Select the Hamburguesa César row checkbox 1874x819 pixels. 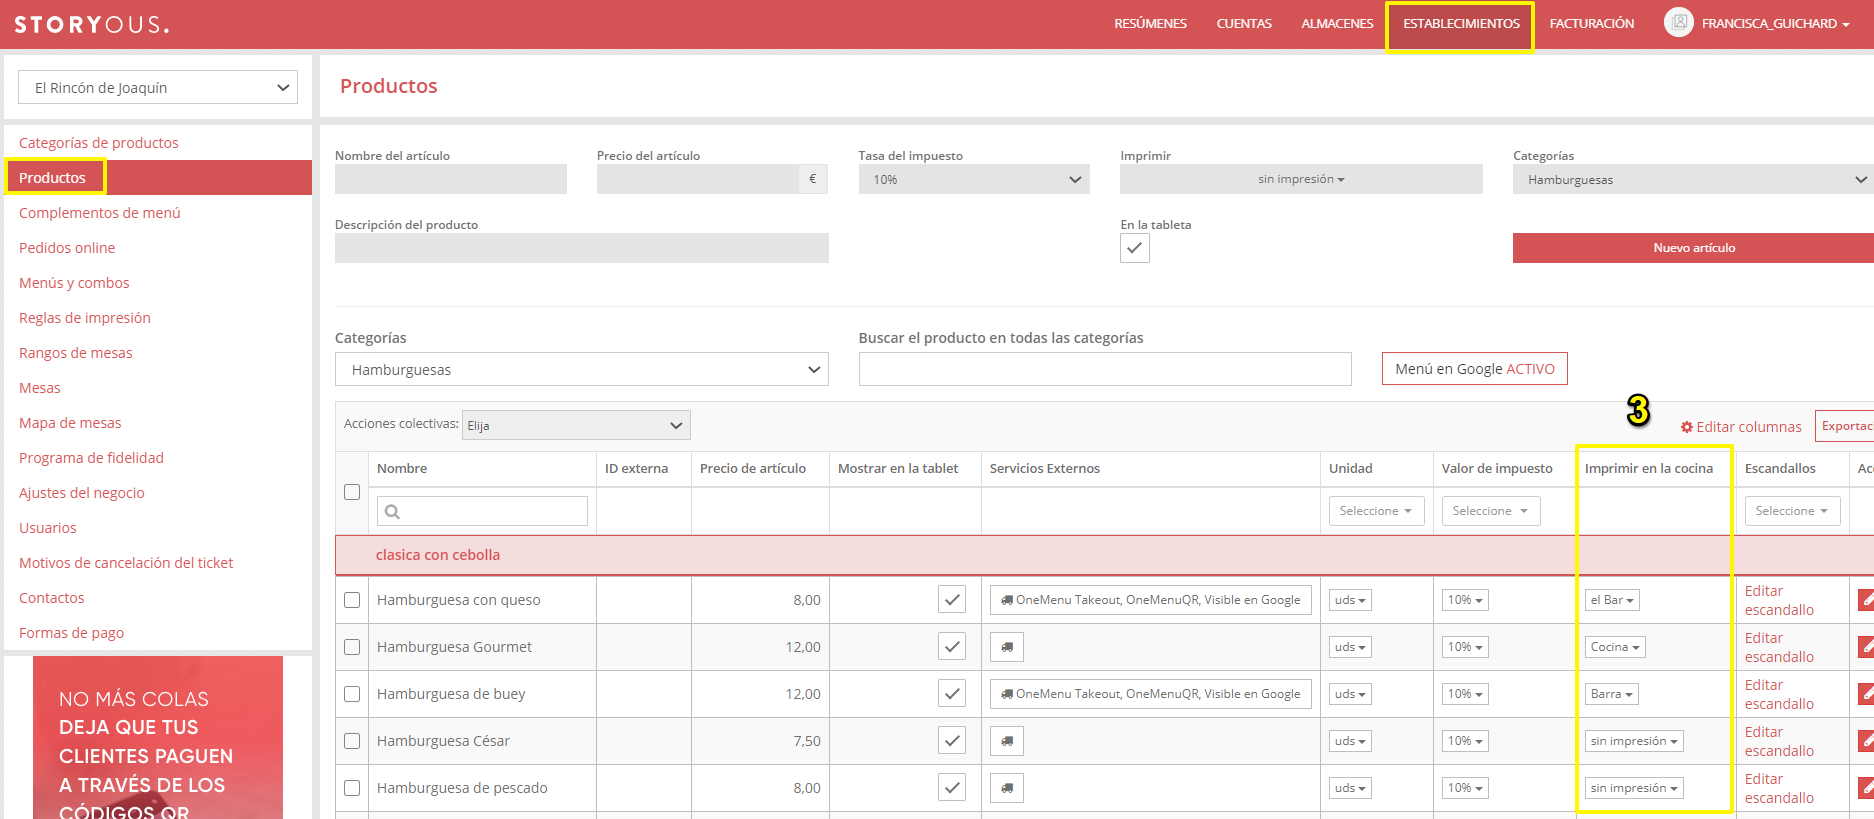click(x=352, y=741)
